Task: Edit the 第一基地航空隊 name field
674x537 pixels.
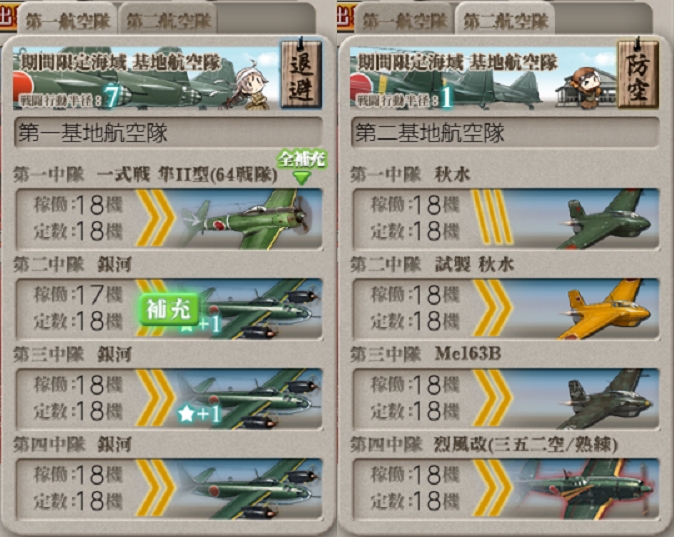Action: click(x=168, y=132)
